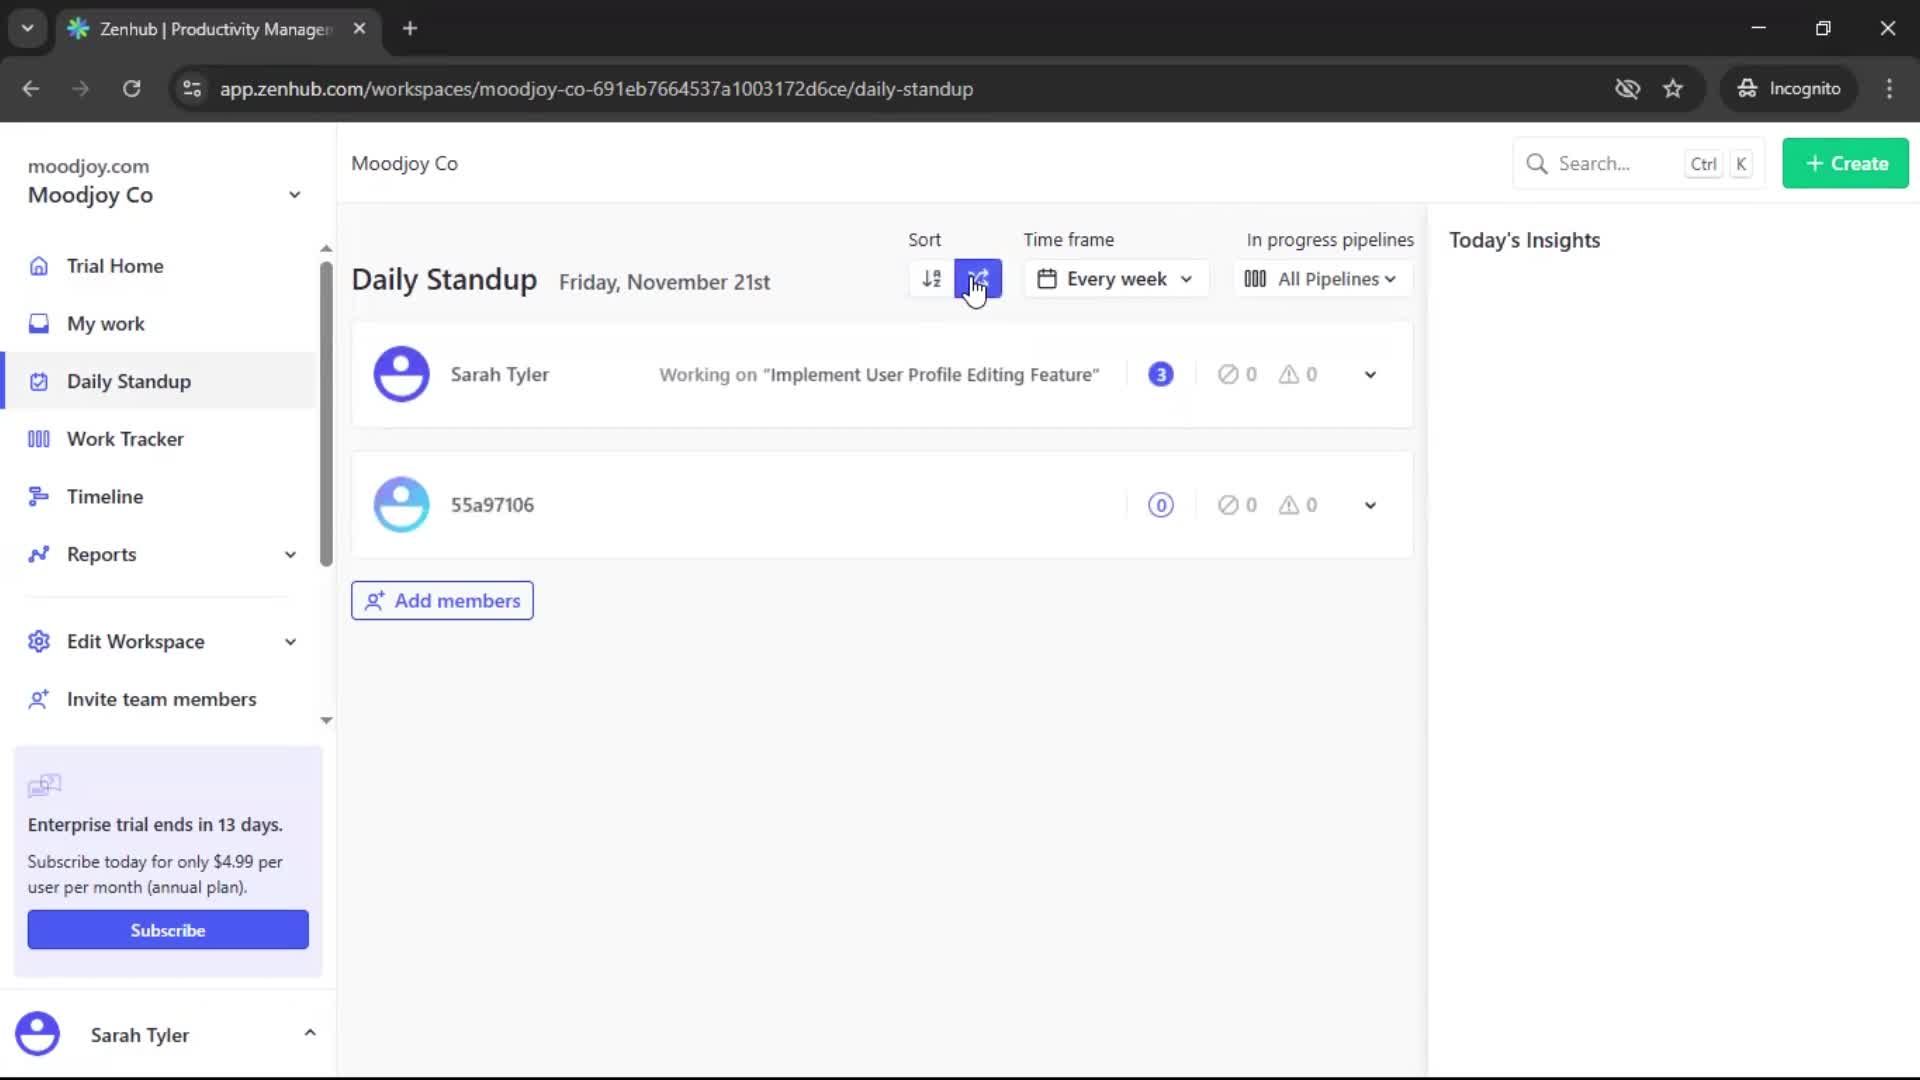This screenshot has height=1080, width=1920.
Task: Click the Timeline icon in sidebar
Action: [38, 496]
